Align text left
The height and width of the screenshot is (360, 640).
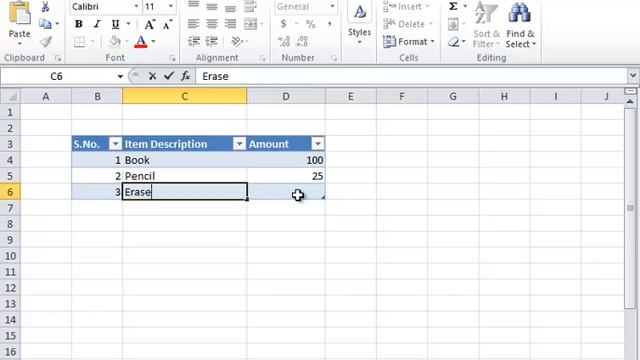coord(193,24)
